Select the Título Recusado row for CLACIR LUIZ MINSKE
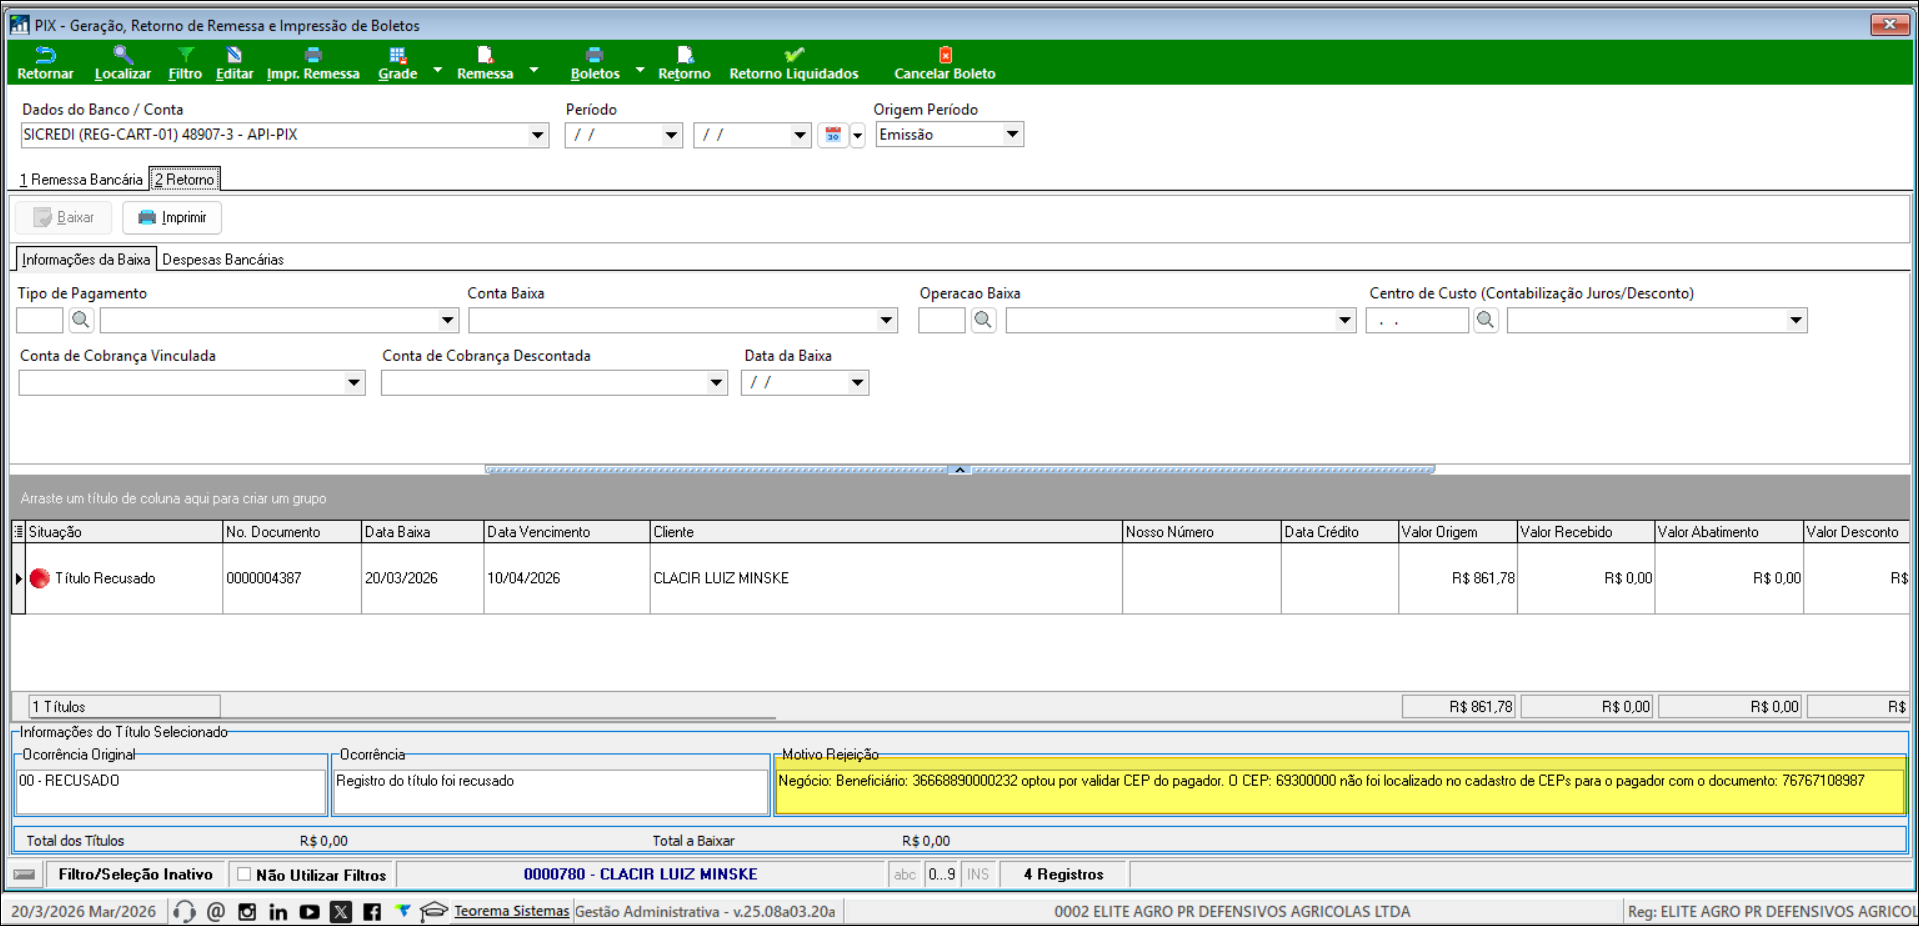This screenshot has width=1919, height=926. click(x=105, y=579)
